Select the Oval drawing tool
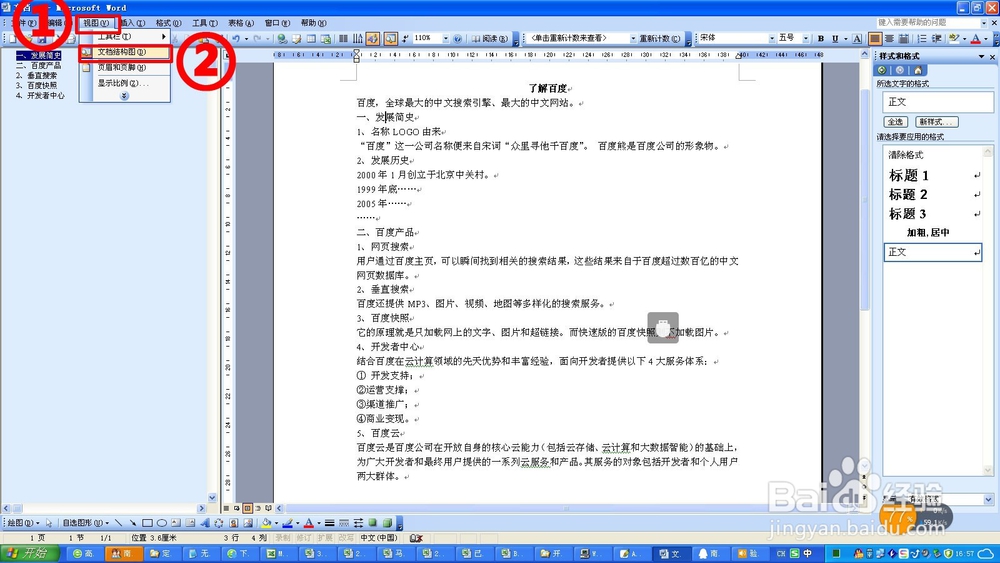Image resolution: width=1000 pixels, height=563 pixels. click(162, 523)
